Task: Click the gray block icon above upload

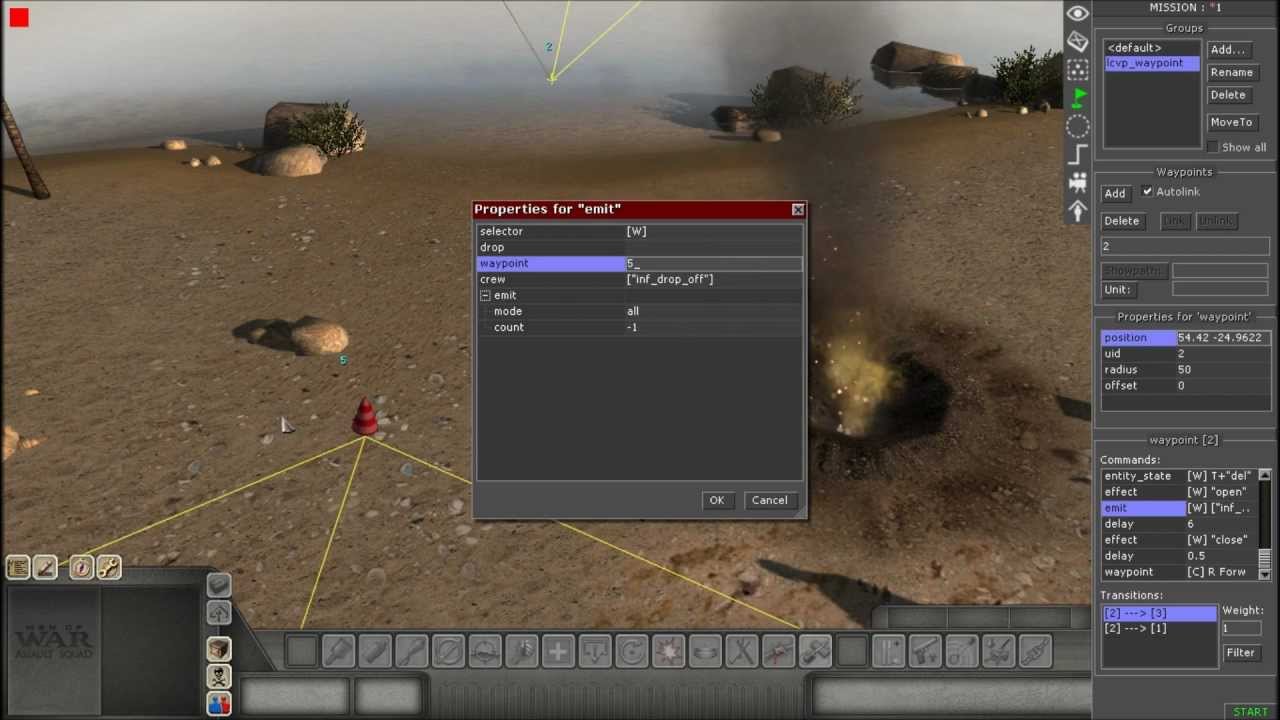Action: (x=219, y=585)
